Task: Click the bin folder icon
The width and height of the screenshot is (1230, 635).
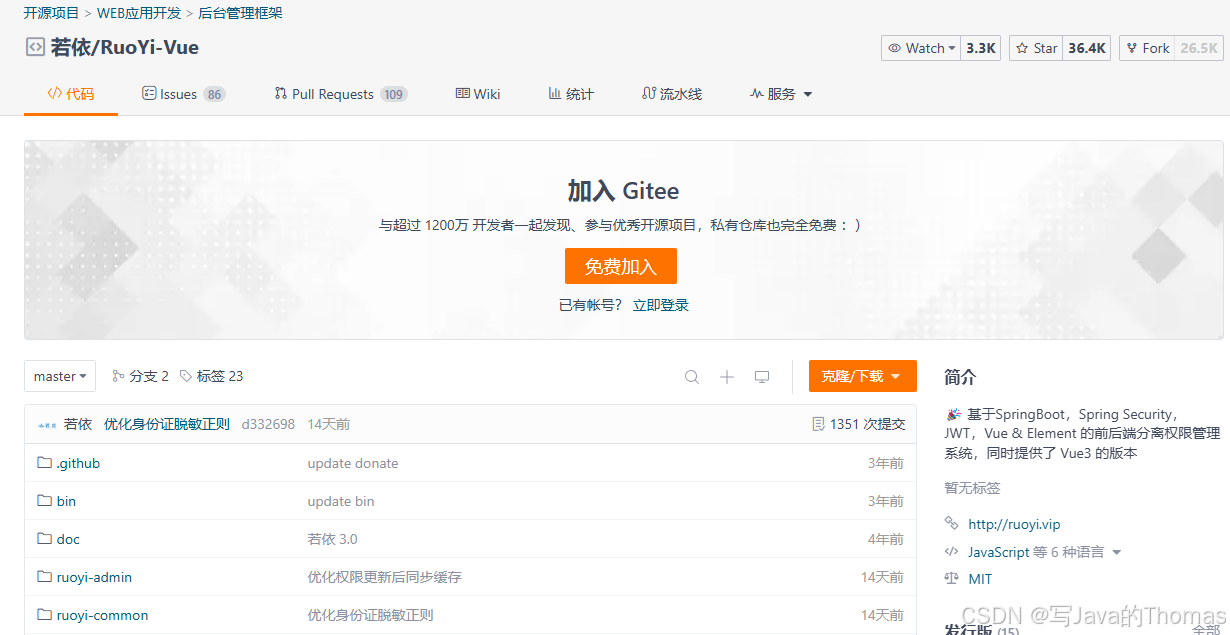Action: tap(44, 501)
